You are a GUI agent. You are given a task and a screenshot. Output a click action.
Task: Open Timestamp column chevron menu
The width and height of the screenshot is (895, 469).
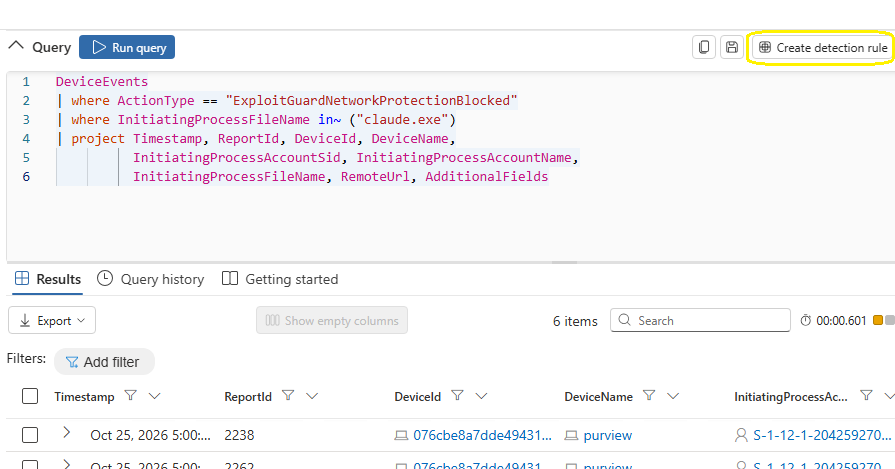point(154,396)
